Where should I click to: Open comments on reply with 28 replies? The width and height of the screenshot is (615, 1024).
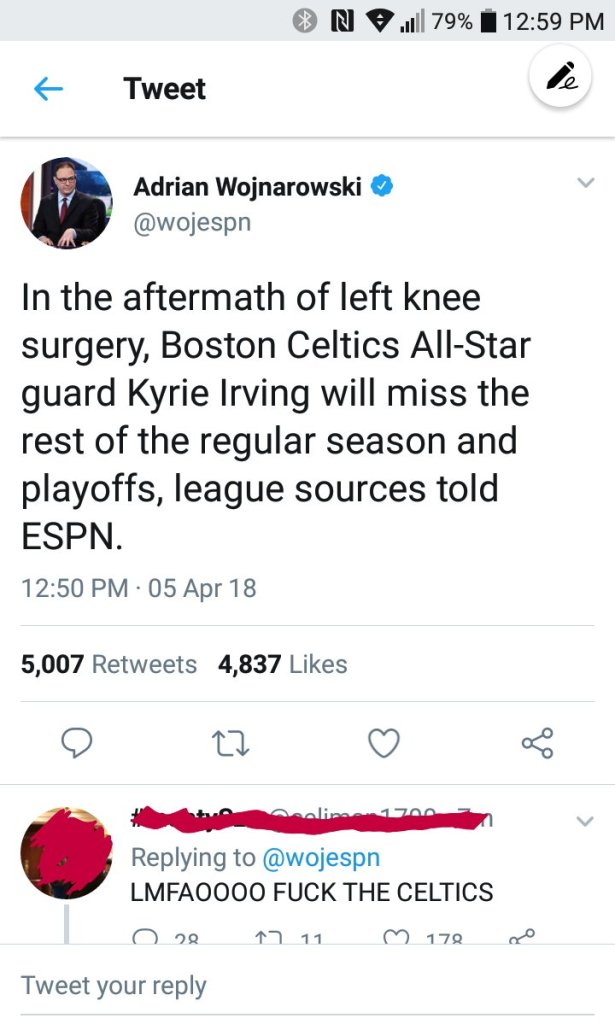coord(145,938)
